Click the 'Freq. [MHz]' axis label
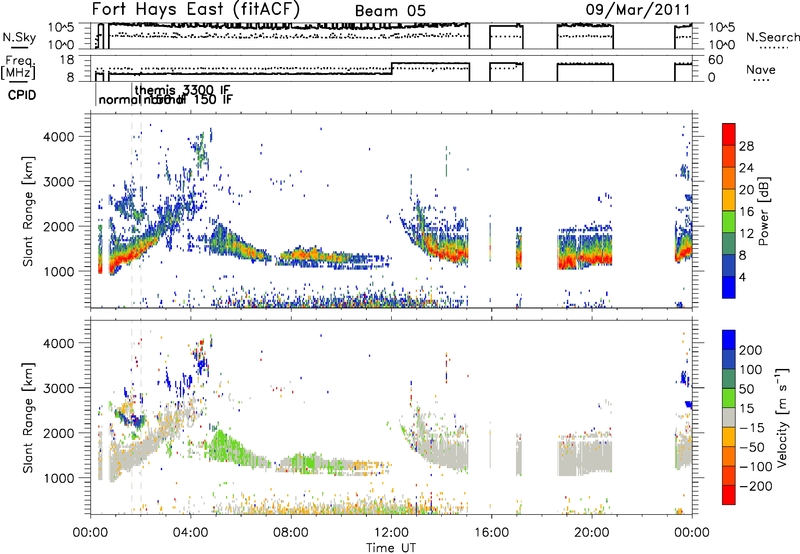 (18, 68)
